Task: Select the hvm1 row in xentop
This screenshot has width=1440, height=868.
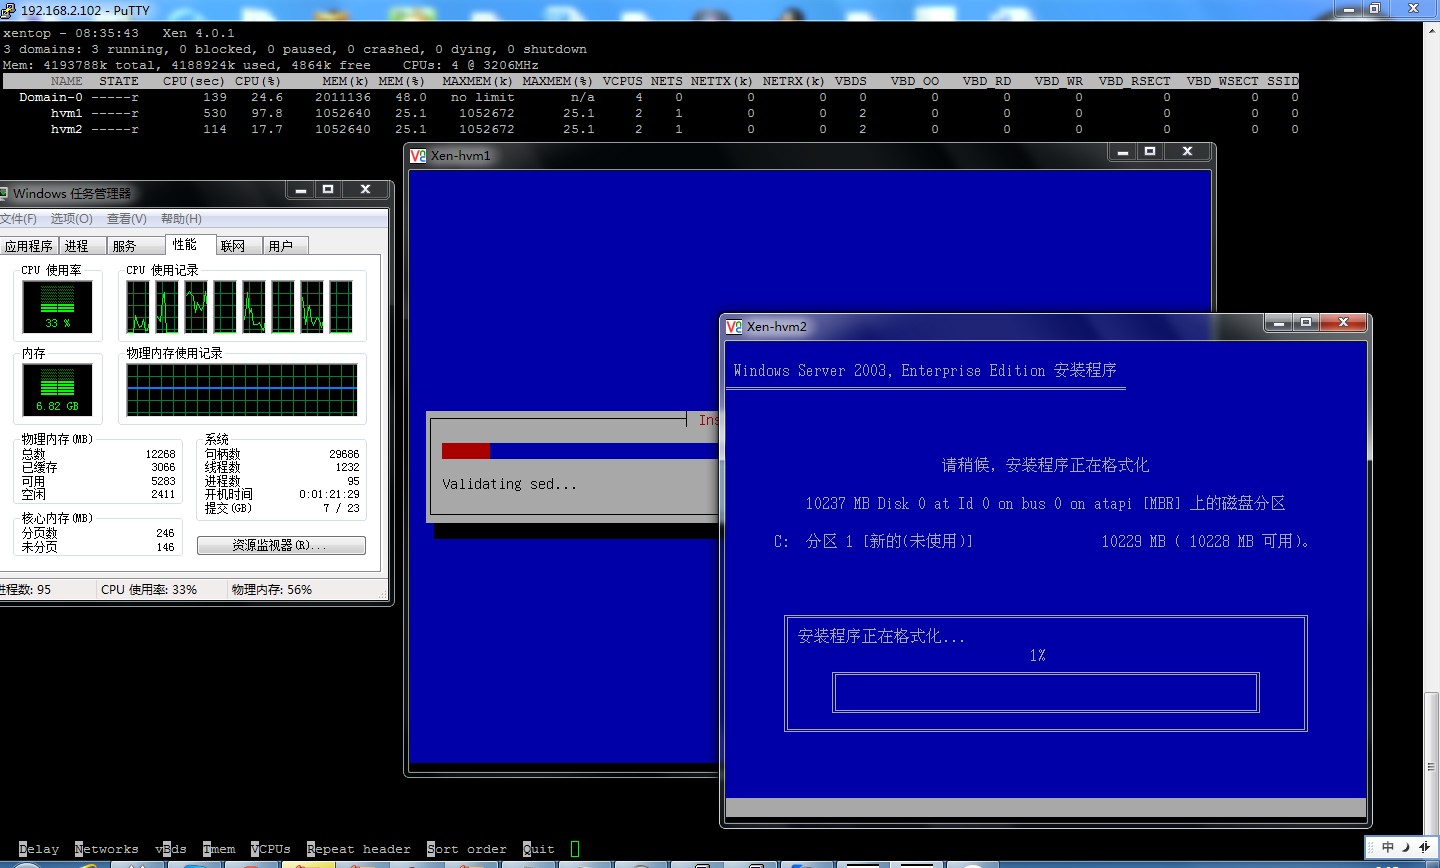Action: [x=650, y=113]
